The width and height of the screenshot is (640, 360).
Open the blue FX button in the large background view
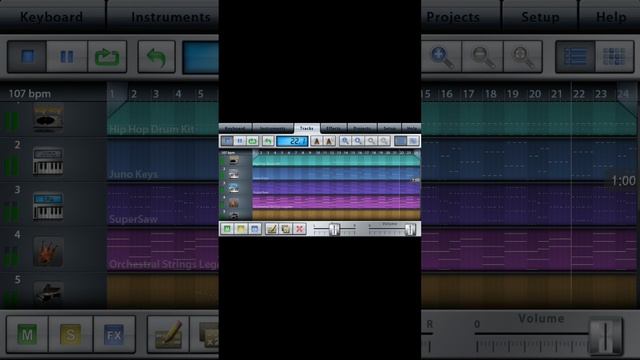click(114, 335)
